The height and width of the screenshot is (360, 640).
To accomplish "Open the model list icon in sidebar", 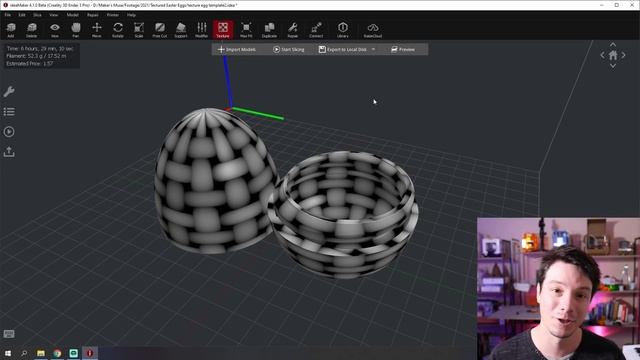I will click(9, 111).
